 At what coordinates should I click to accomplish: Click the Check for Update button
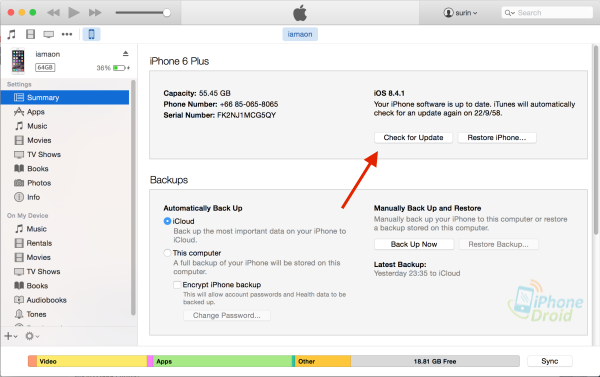point(413,137)
